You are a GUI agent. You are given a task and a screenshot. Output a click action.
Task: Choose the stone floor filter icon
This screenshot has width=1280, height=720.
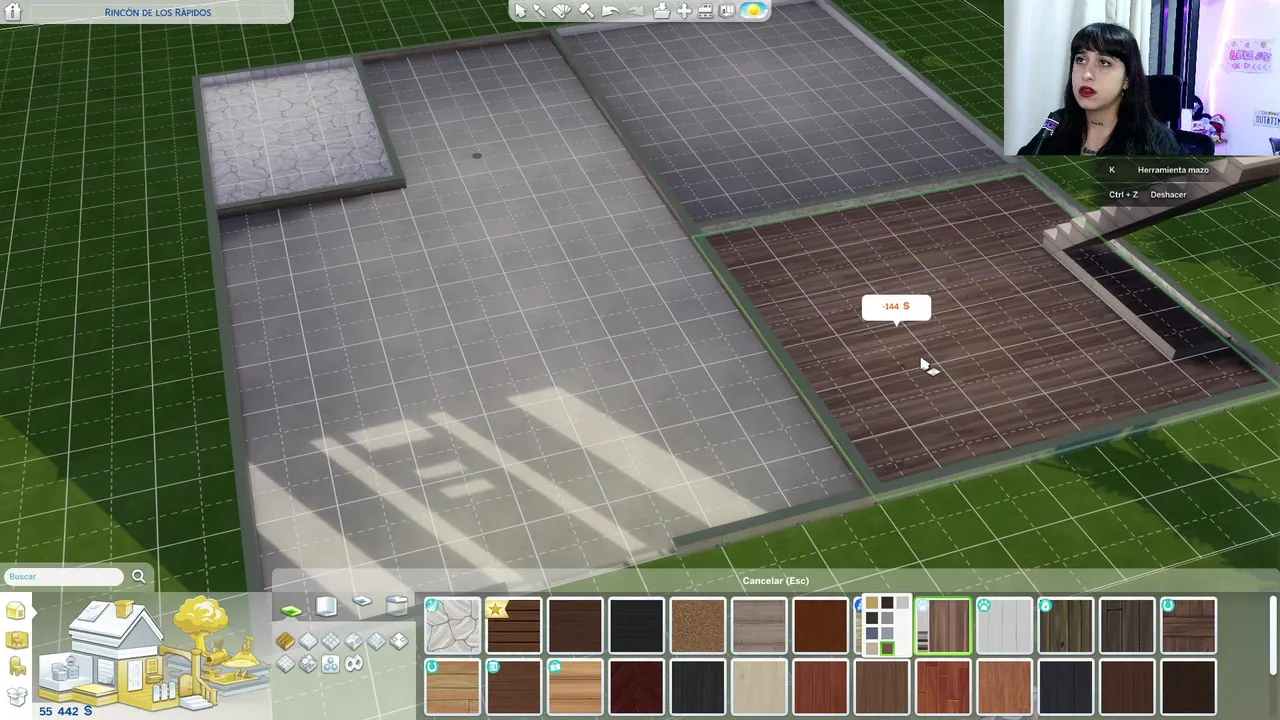tap(354, 641)
